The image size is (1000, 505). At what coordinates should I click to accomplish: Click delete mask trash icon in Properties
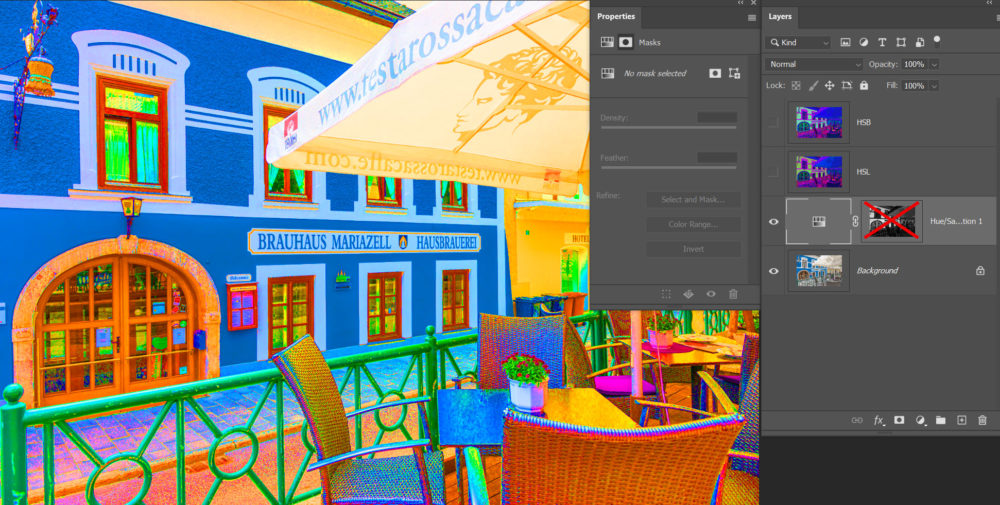(x=733, y=294)
